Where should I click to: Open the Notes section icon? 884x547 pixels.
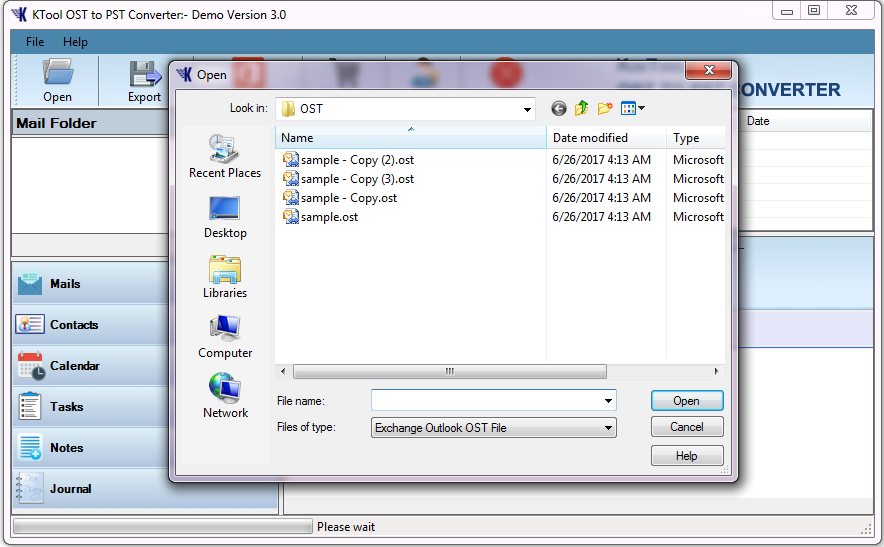pyautogui.click(x=30, y=447)
